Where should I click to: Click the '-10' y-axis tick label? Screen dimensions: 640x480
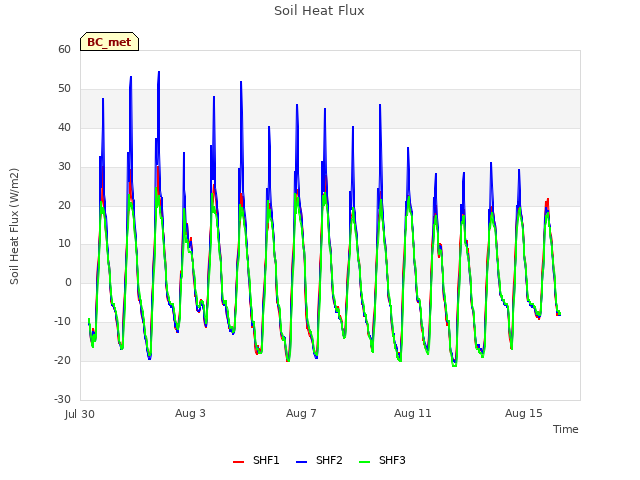click(x=62, y=322)
